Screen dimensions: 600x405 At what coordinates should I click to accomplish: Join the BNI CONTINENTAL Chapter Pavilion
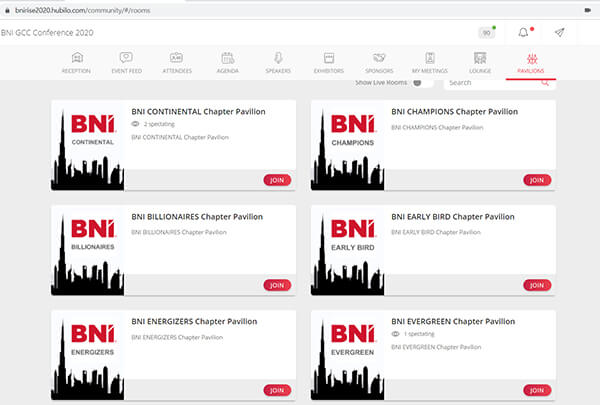point(277,180)
